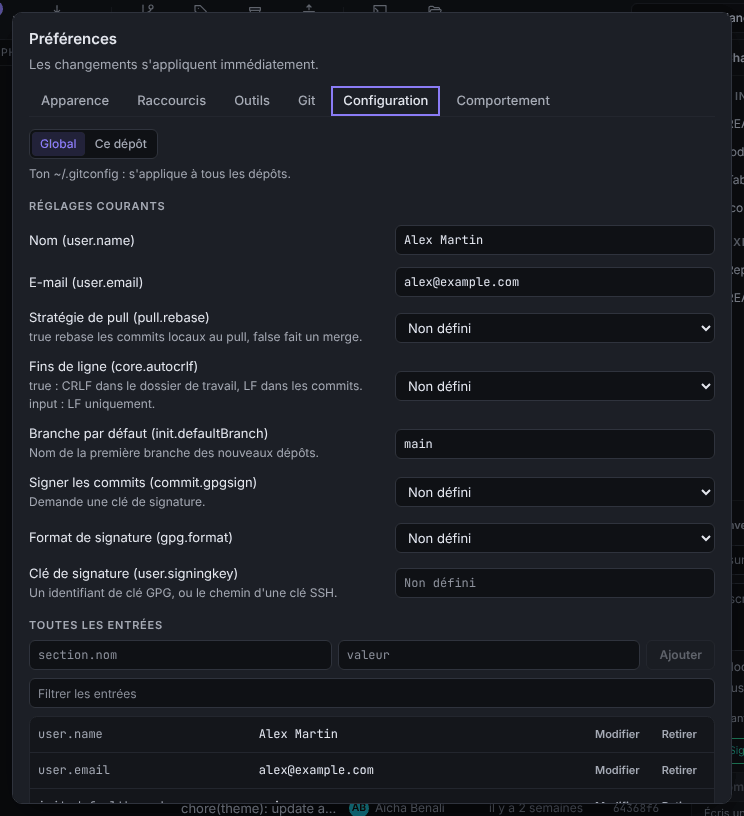The image size is (744, 816).
Task: Switch to the Raccourcis tab
Action: [171, 100]
